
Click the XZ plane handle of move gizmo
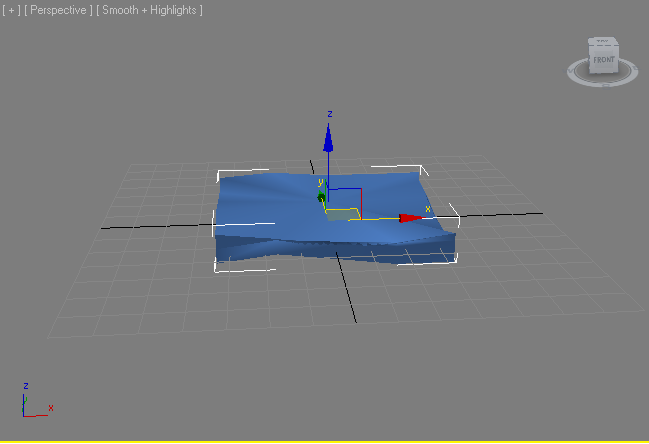345,203
